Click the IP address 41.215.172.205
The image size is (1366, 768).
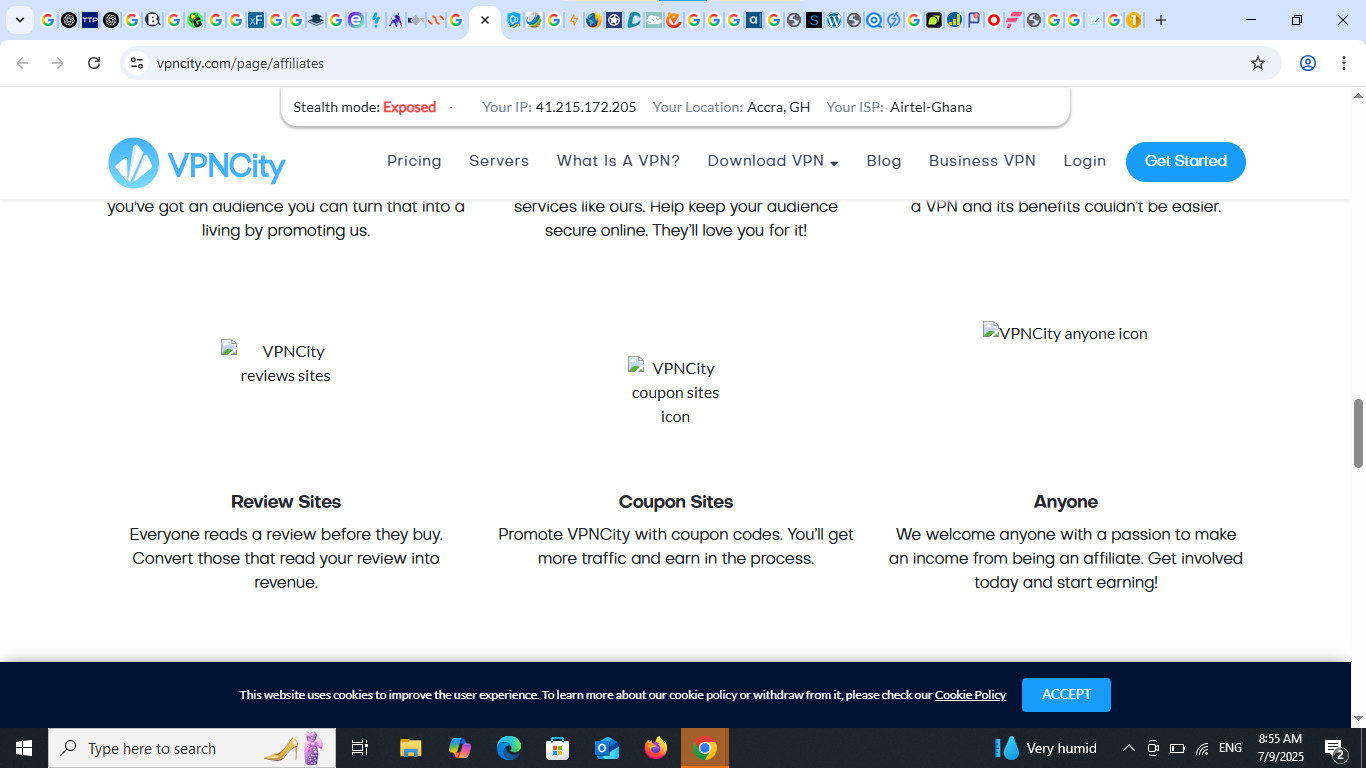click(586, 107)
